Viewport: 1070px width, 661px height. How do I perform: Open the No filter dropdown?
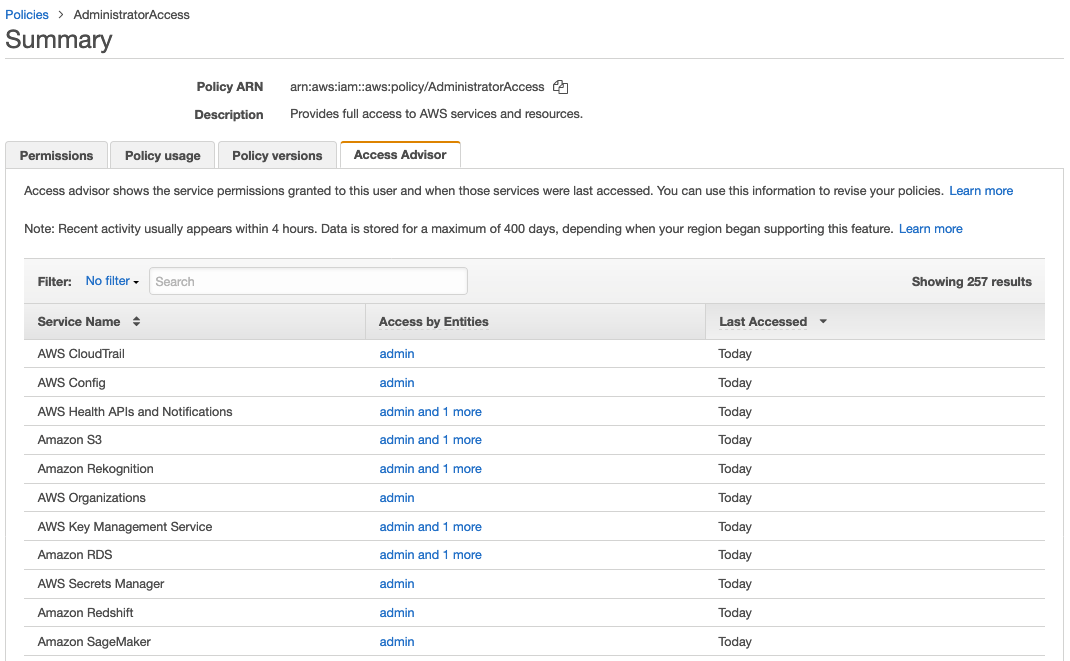[x=112, y=281]
